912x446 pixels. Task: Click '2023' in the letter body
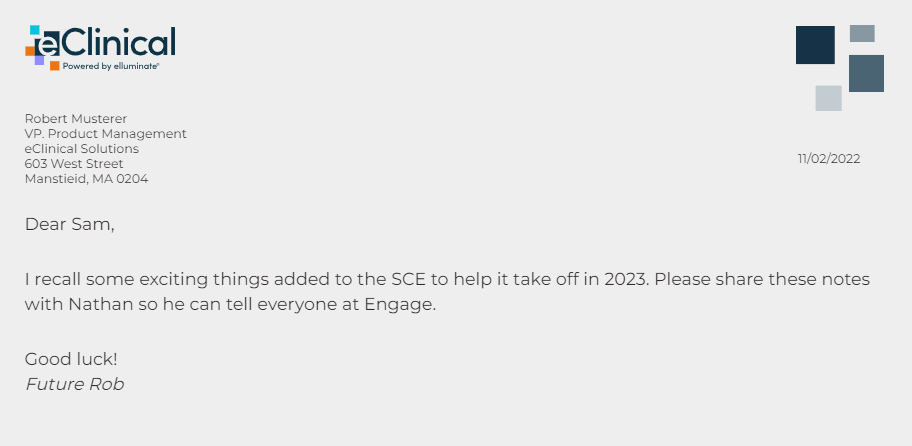[624, 279]
